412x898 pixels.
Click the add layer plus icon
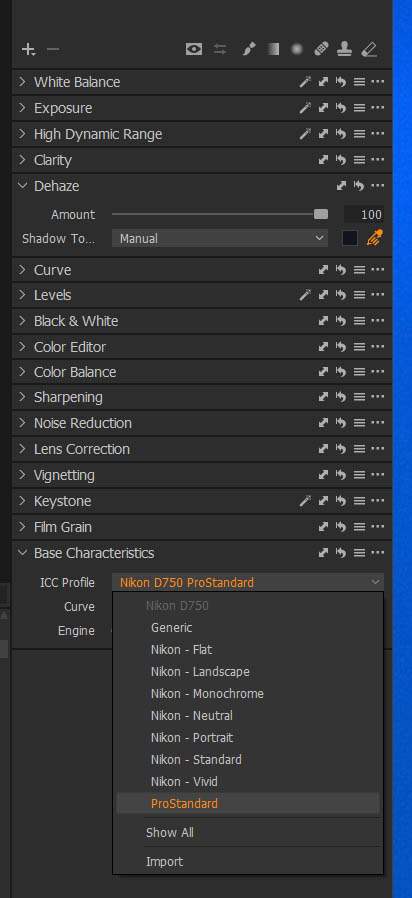click(28, 50)
